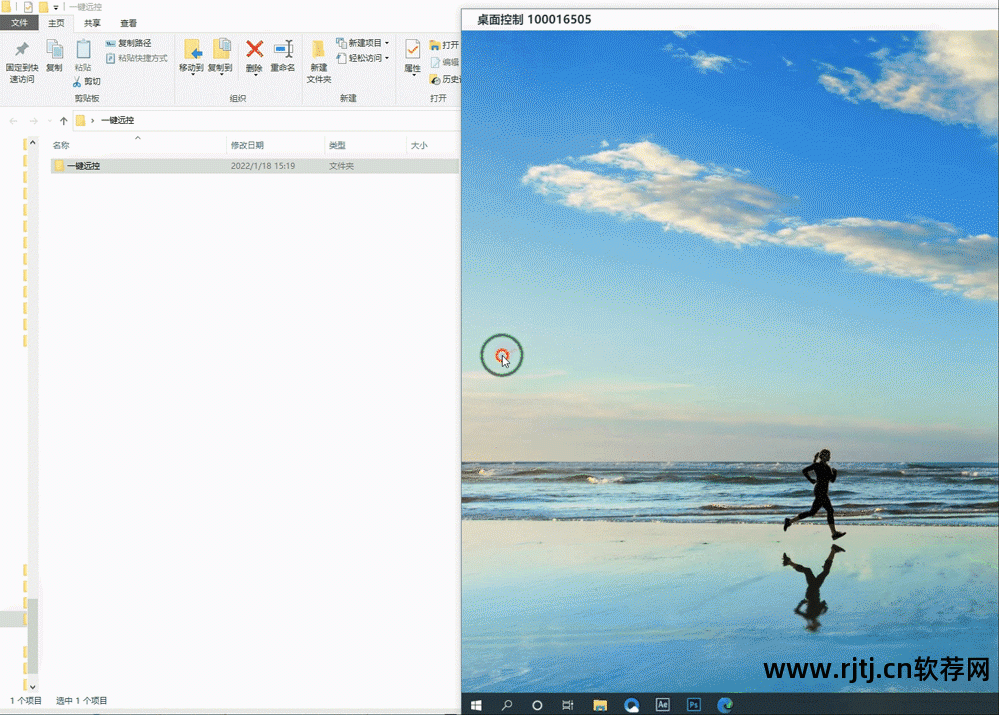999x715 pixels.
Task: Open the Easy Access dropdown
Action: tap(363, 58)
